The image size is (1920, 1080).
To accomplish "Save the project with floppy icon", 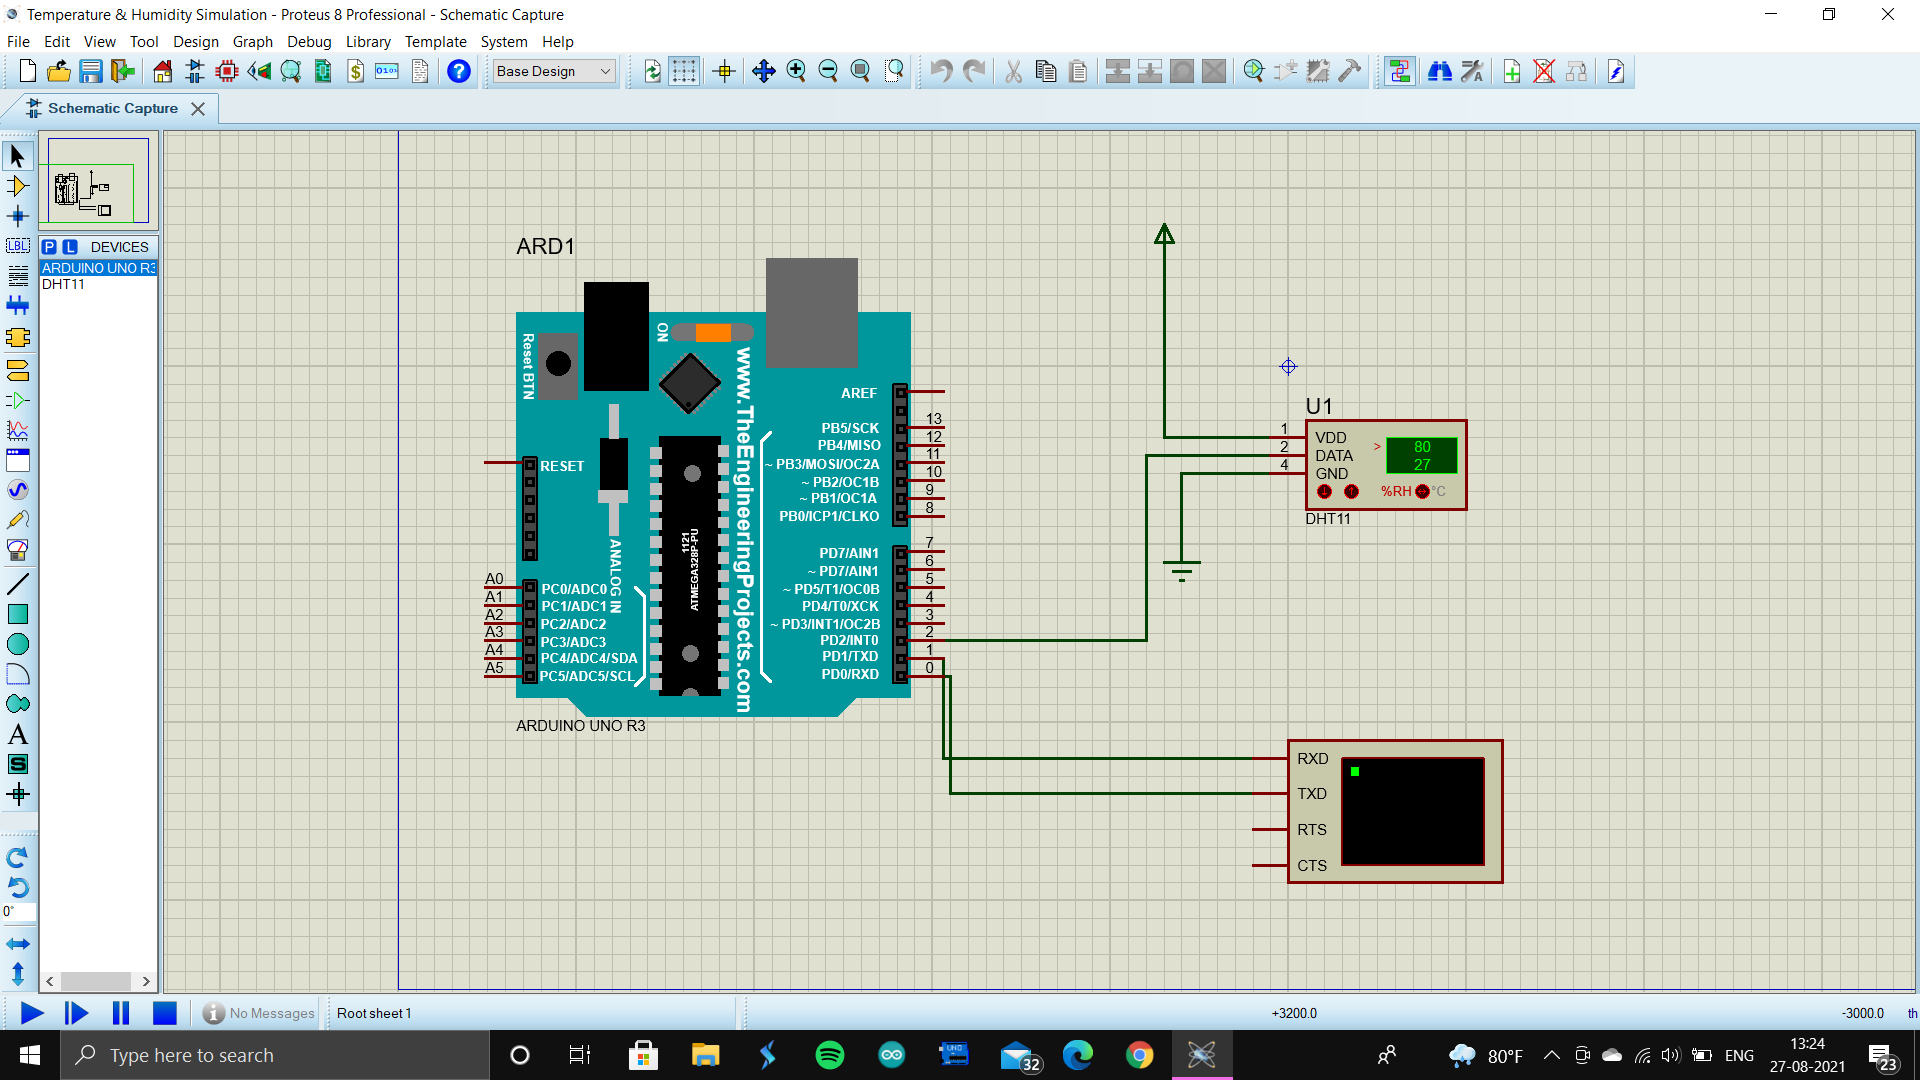I will point(91,71).
